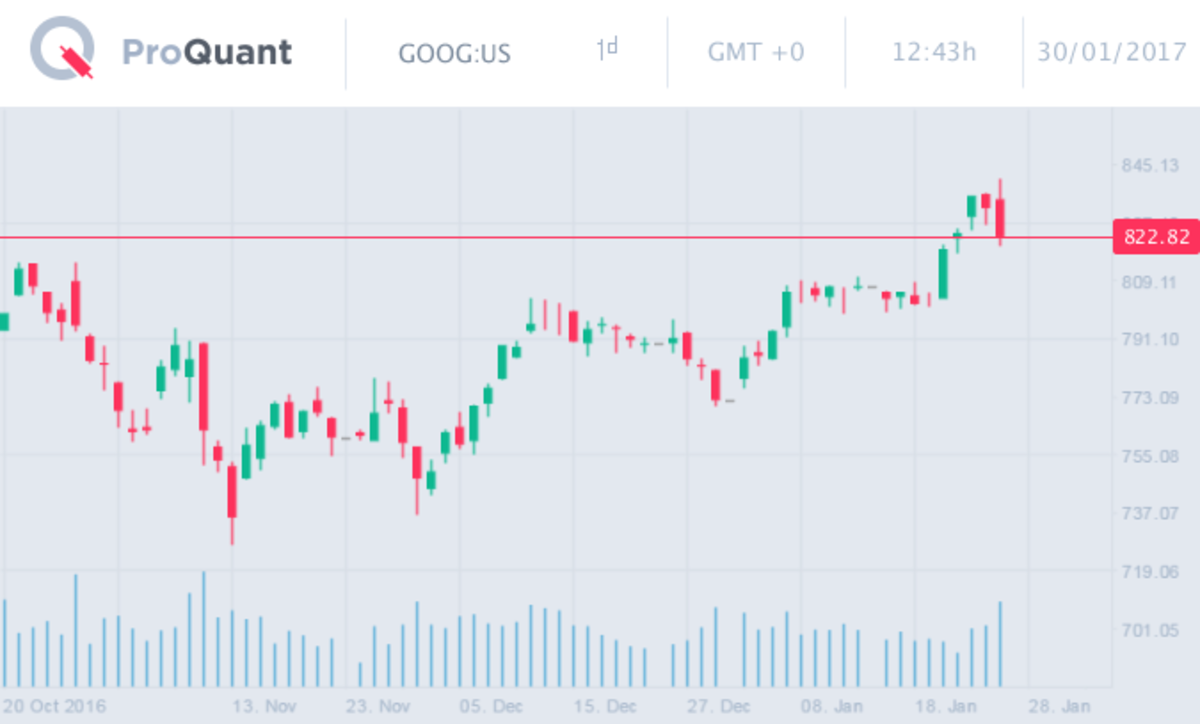The width and height of the screenshot is (1200, 724).
Task: Select the 30/01/2017 date in header
Action: 1110,52
